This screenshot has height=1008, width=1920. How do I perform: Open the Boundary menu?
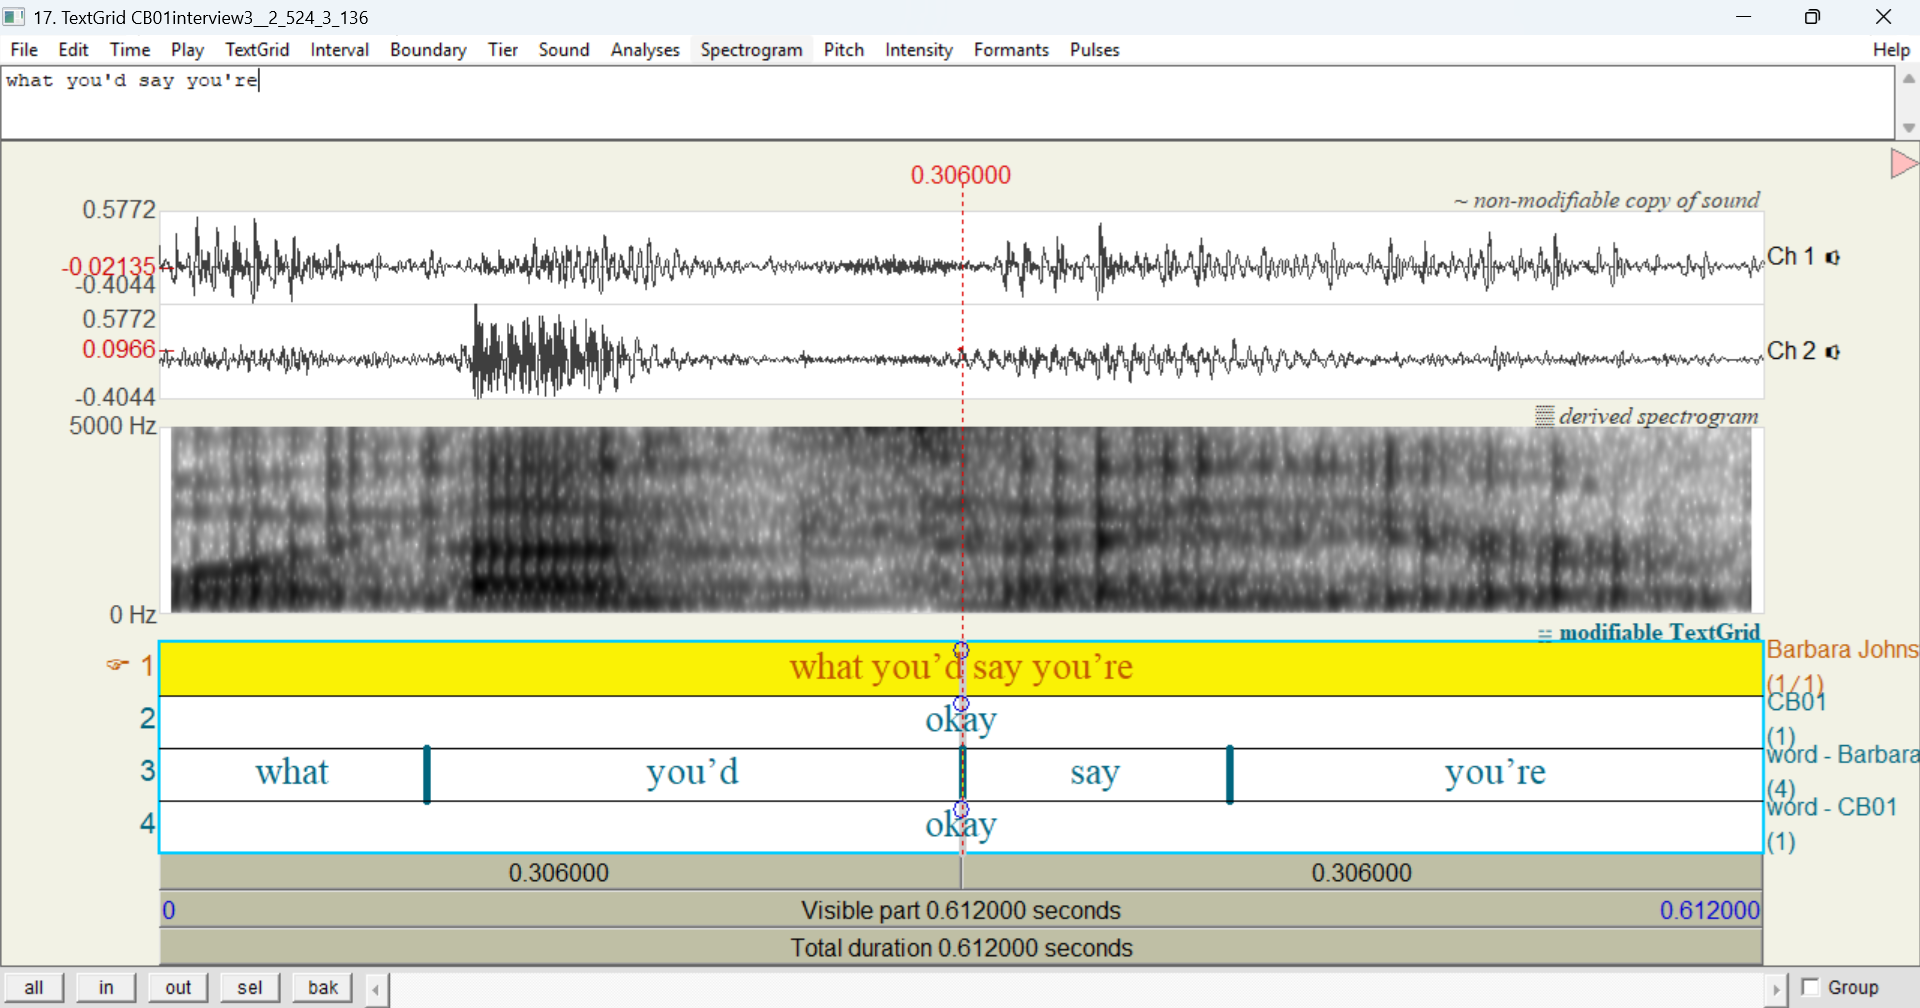pyautogui.click(x=428, y=50)
